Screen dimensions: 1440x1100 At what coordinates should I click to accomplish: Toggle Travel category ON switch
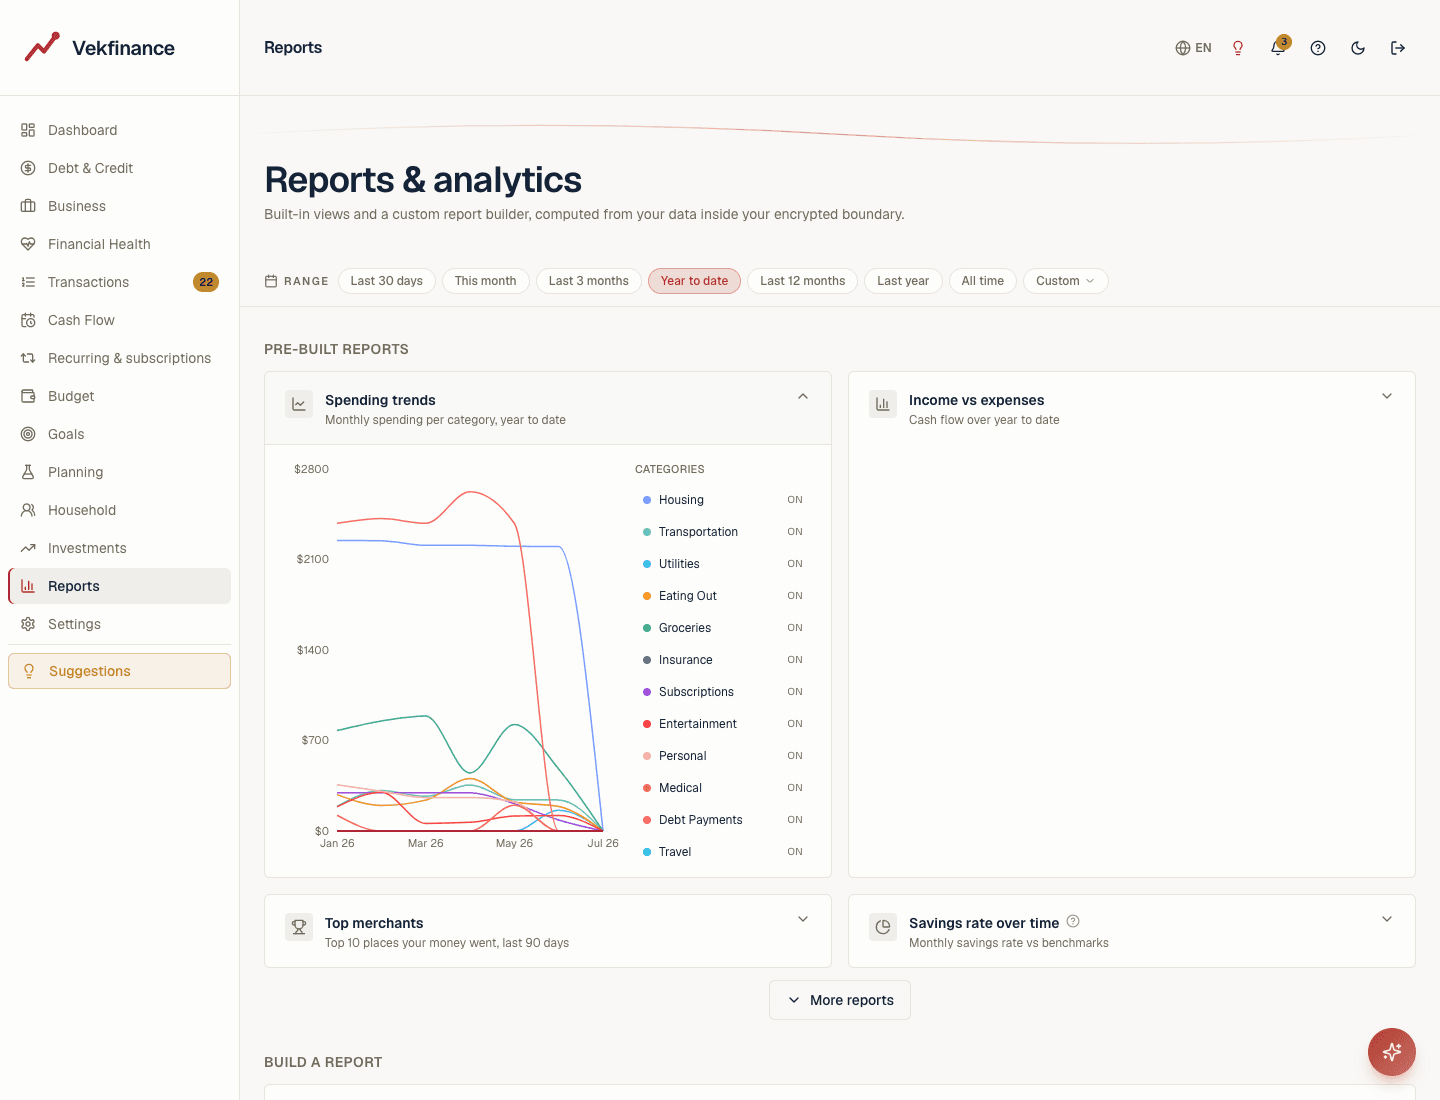point(795,852)
